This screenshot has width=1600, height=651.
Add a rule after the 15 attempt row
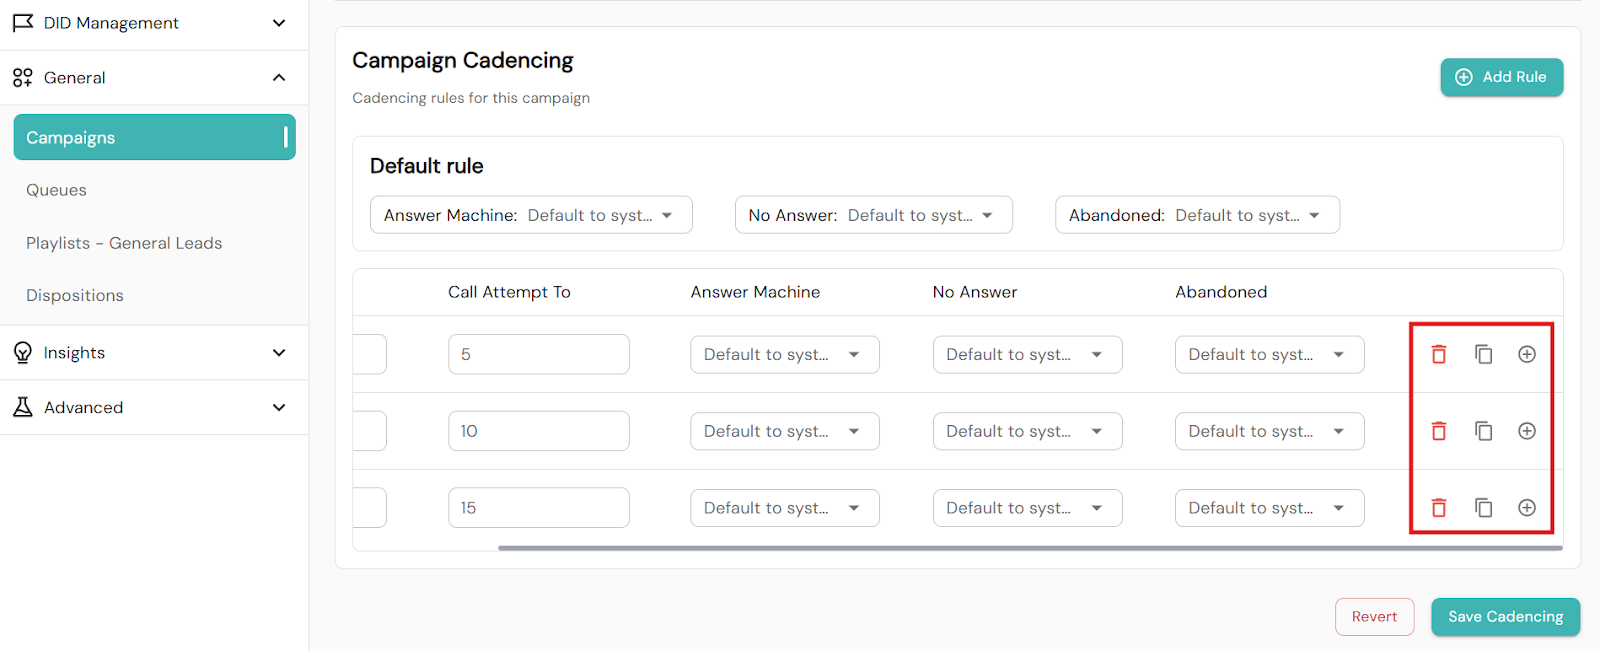pos(1527,508)
